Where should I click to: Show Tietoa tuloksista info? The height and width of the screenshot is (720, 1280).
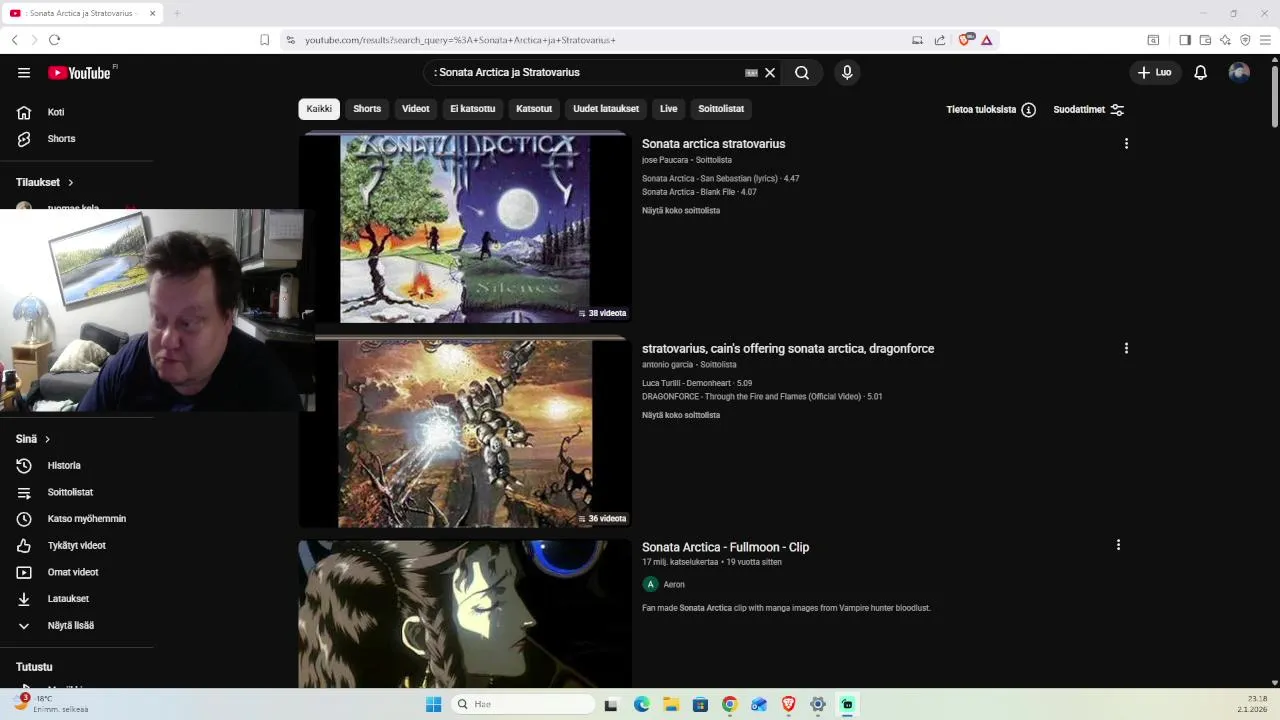pyautogui.click(x=991, y=109)
